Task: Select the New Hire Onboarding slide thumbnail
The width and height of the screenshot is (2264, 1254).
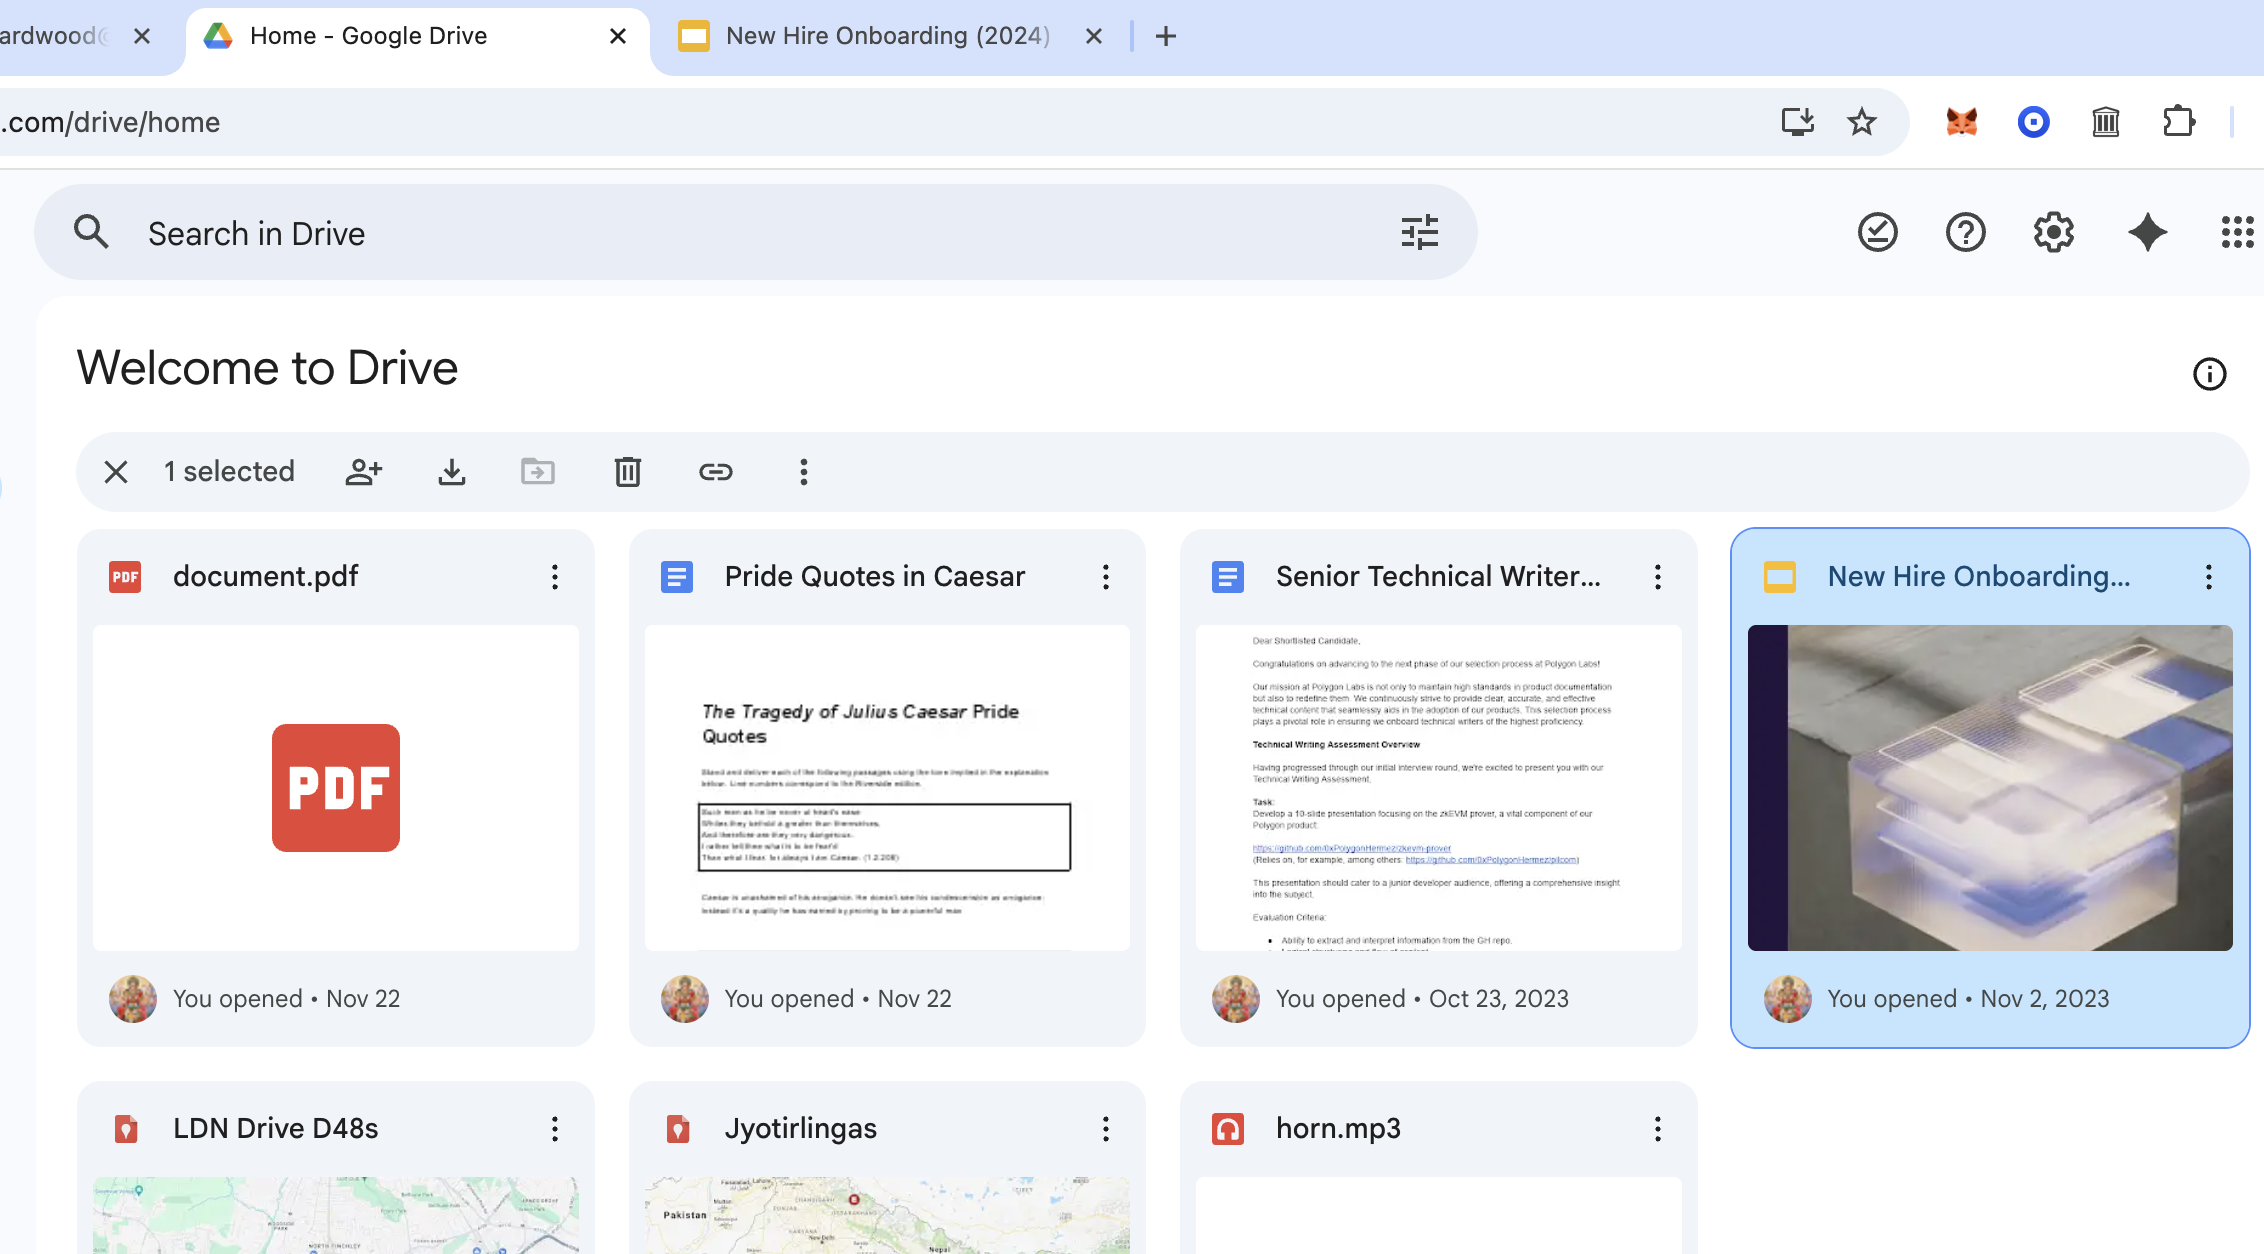Action: [x=1990, y=788]
